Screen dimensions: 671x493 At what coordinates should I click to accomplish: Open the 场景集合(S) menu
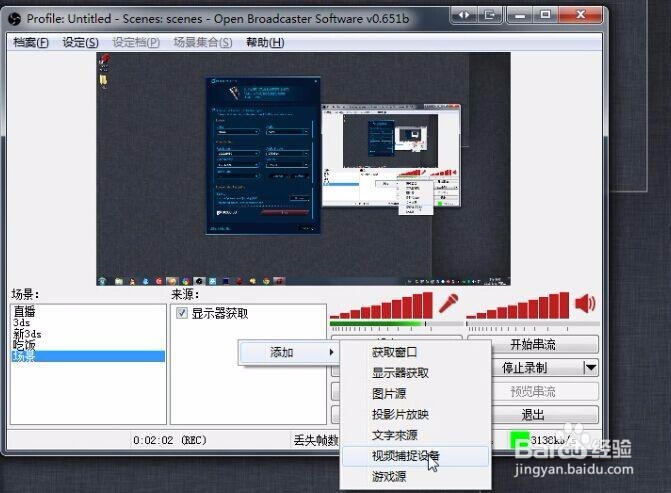203,42
